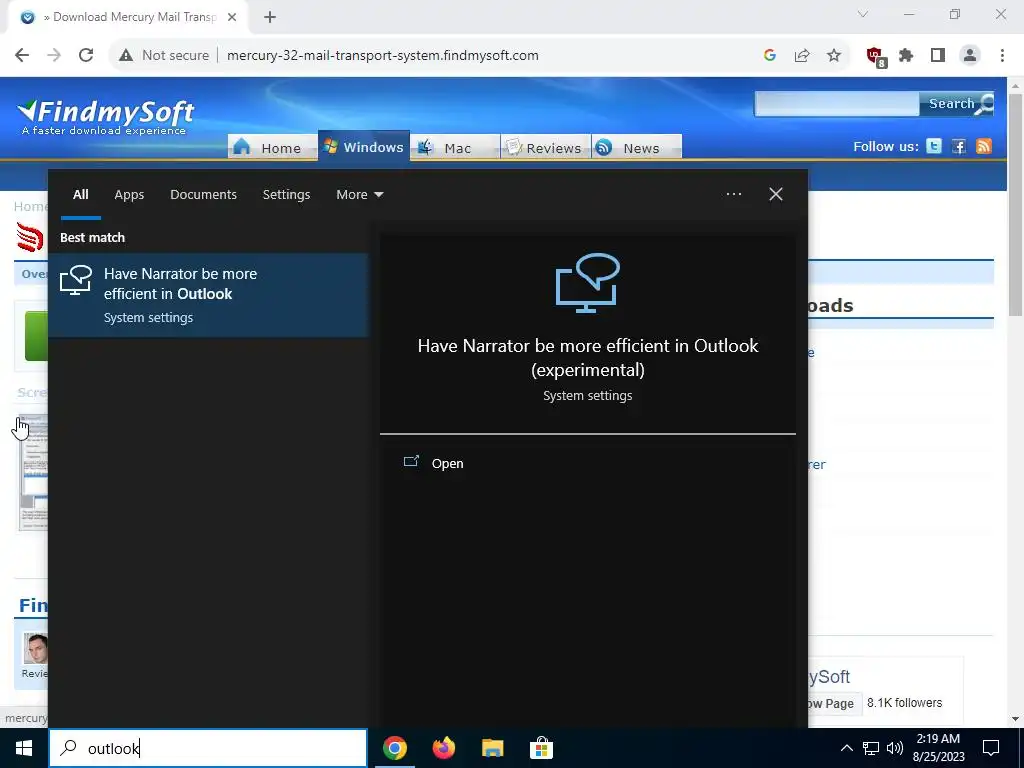This screenshot has height=768, width=1024.
Task: Open the Windows Start button
Action: (x=24, y=748)
